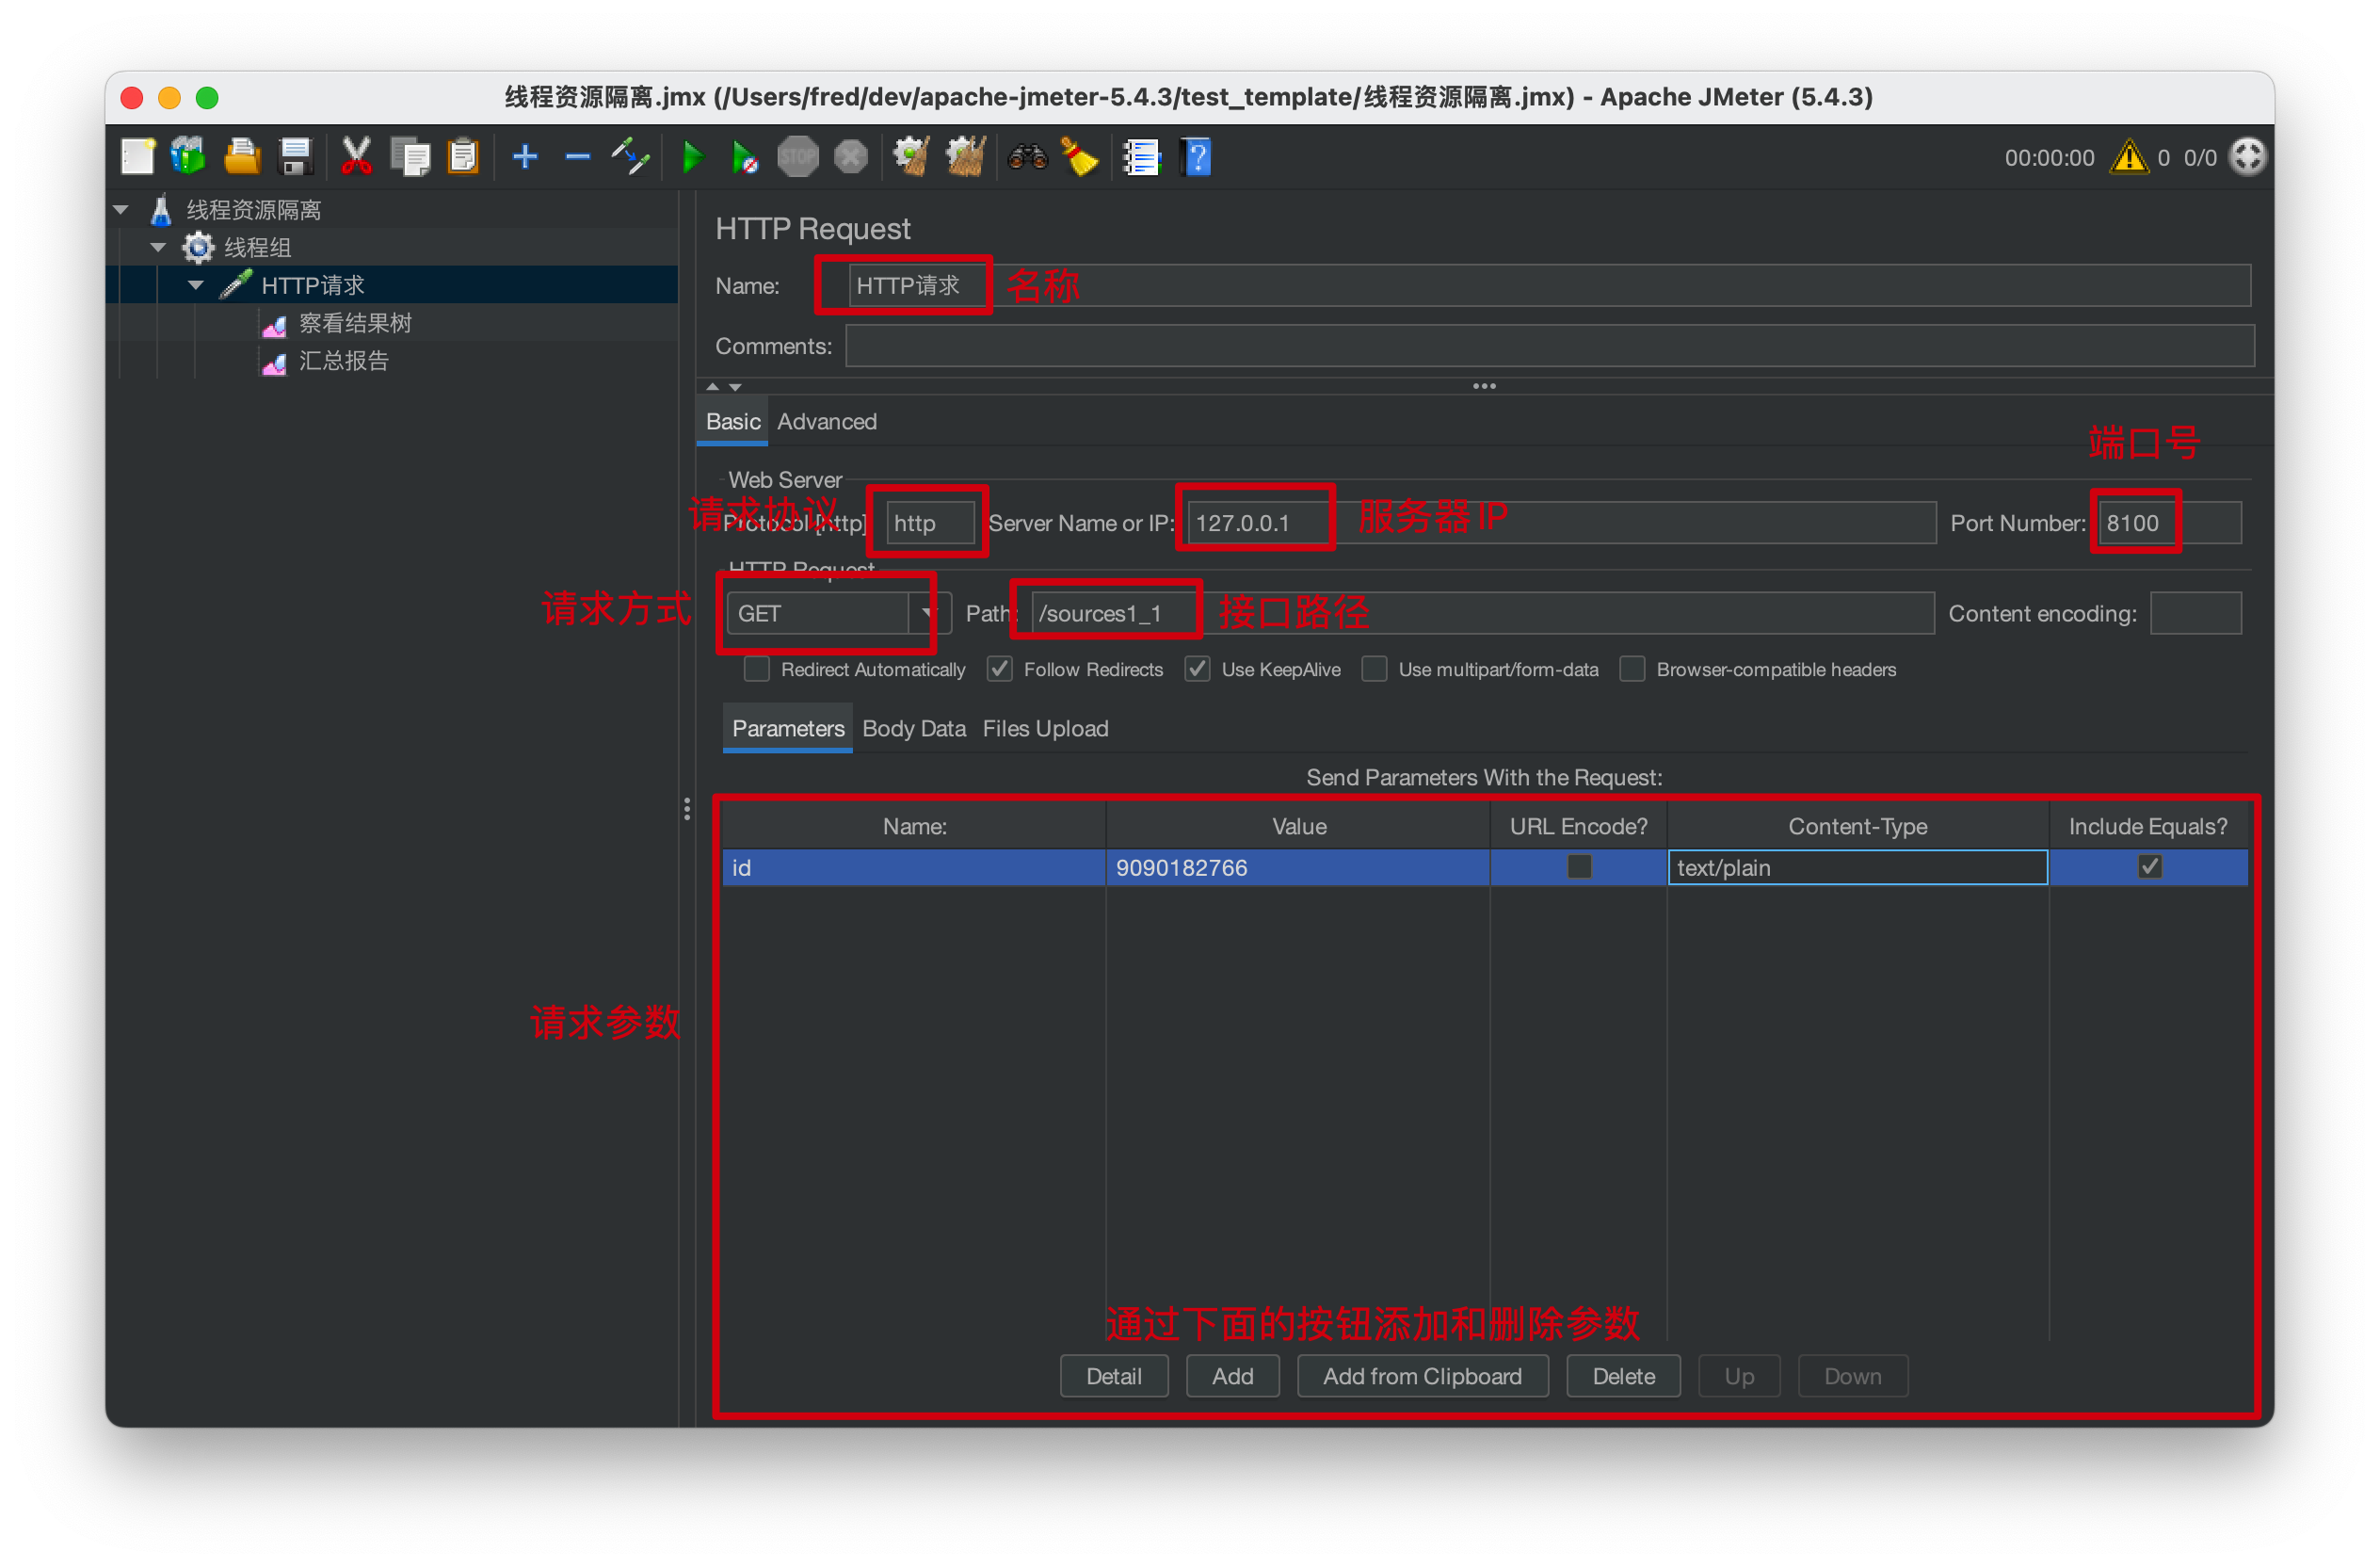This screenshot has height=1567, width=2380.
Task: Switch to the Advanced tab
Action: [827, 422]
